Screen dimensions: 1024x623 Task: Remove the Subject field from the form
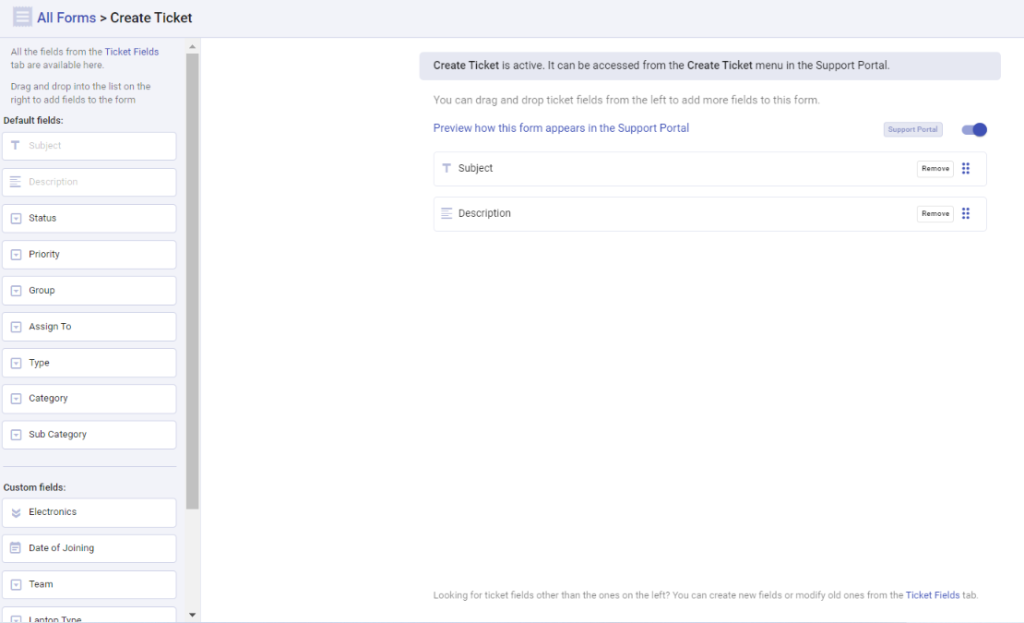point(934,168)
